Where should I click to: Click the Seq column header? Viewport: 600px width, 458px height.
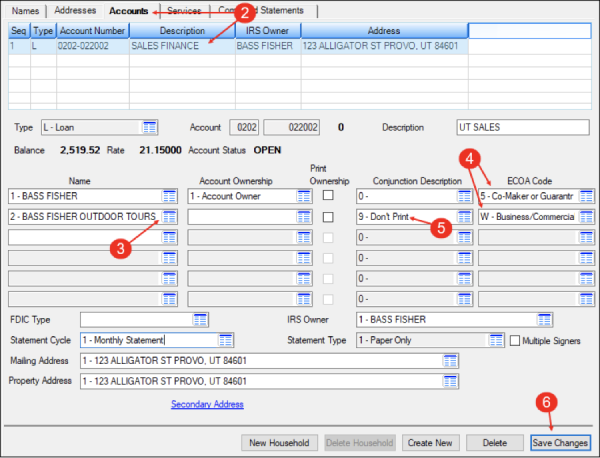pos(19,31)
